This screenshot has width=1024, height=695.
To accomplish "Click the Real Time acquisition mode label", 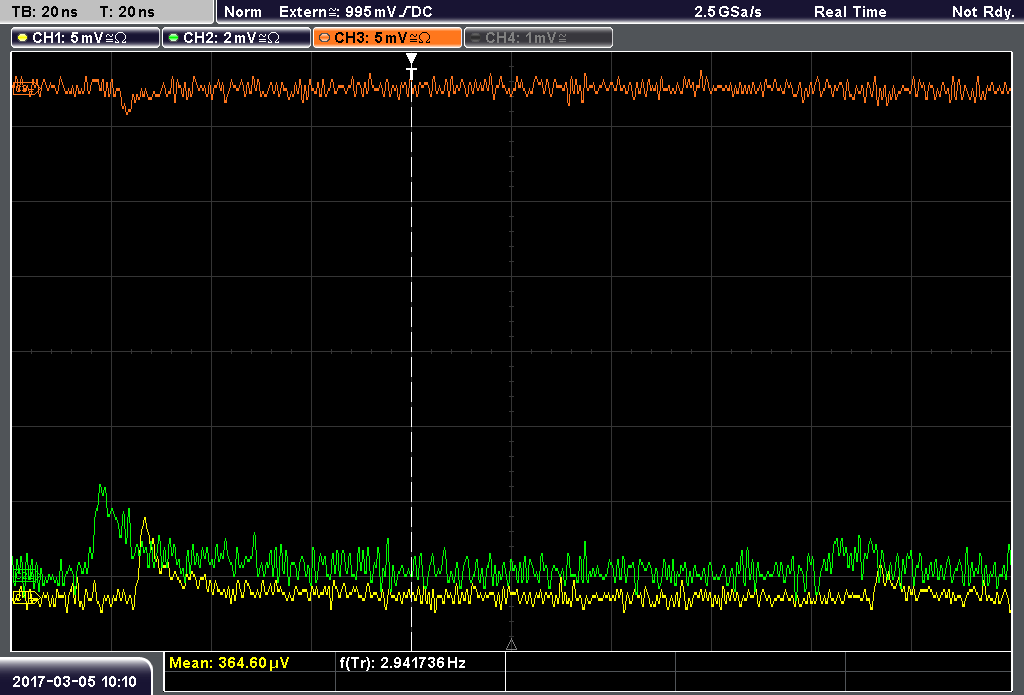I will (850, 12).
